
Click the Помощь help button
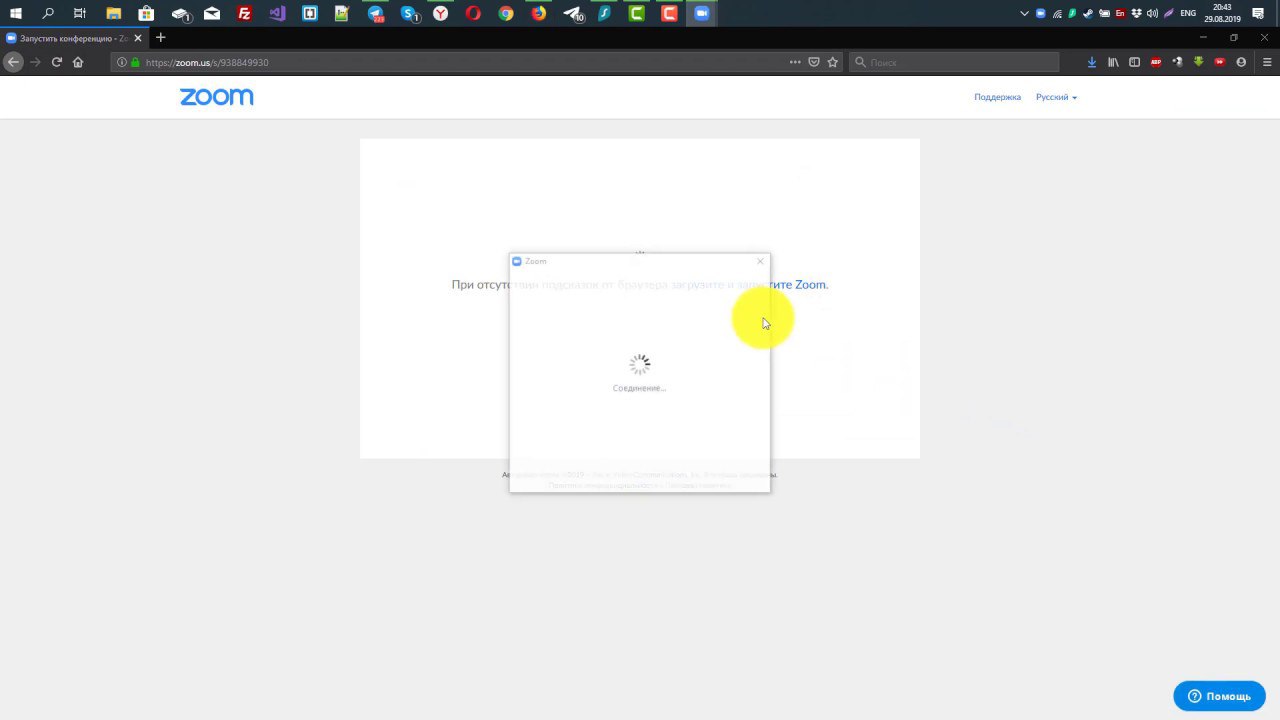pyautogui.click(x=1219, y=696)
